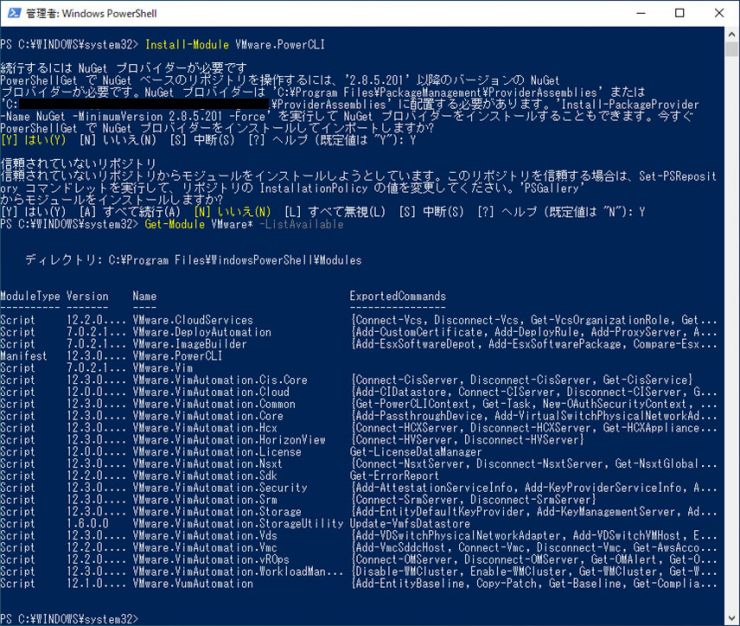
Task: Click VMware.VimAutomation.Hcx module name
Action: [x=205, y=428]
